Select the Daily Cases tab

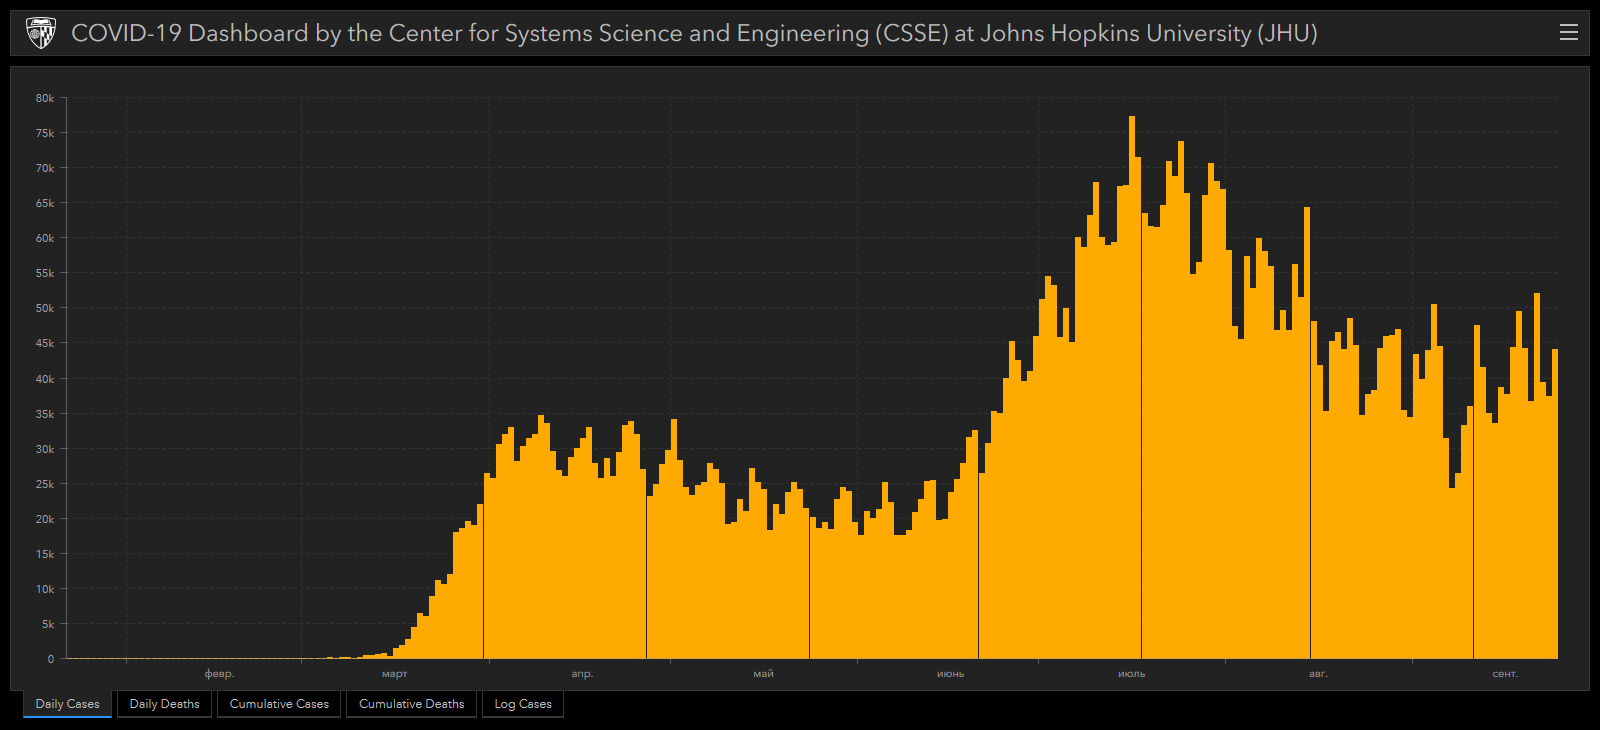[68, 704]
